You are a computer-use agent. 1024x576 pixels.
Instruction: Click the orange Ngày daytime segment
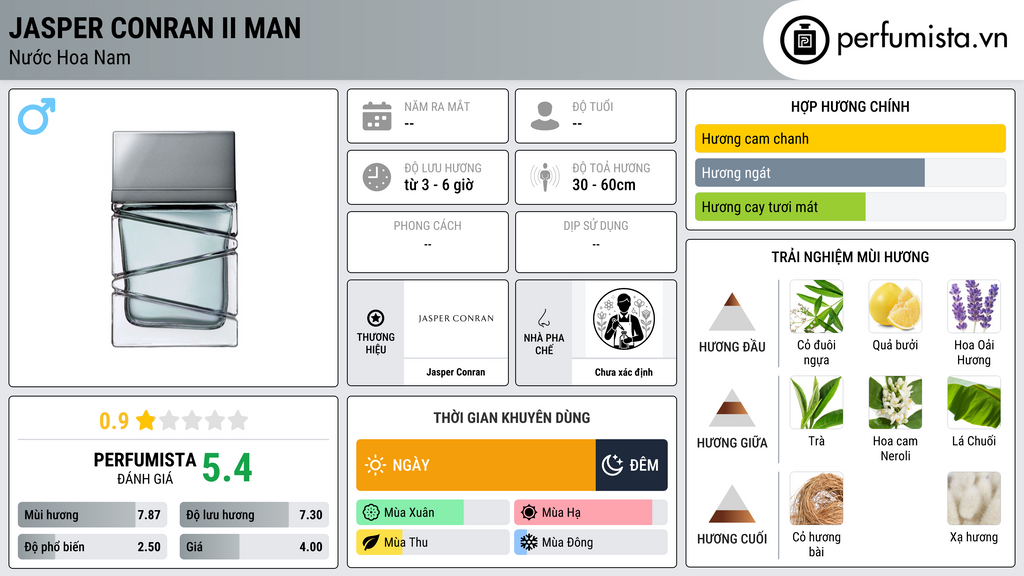point(475,465)
